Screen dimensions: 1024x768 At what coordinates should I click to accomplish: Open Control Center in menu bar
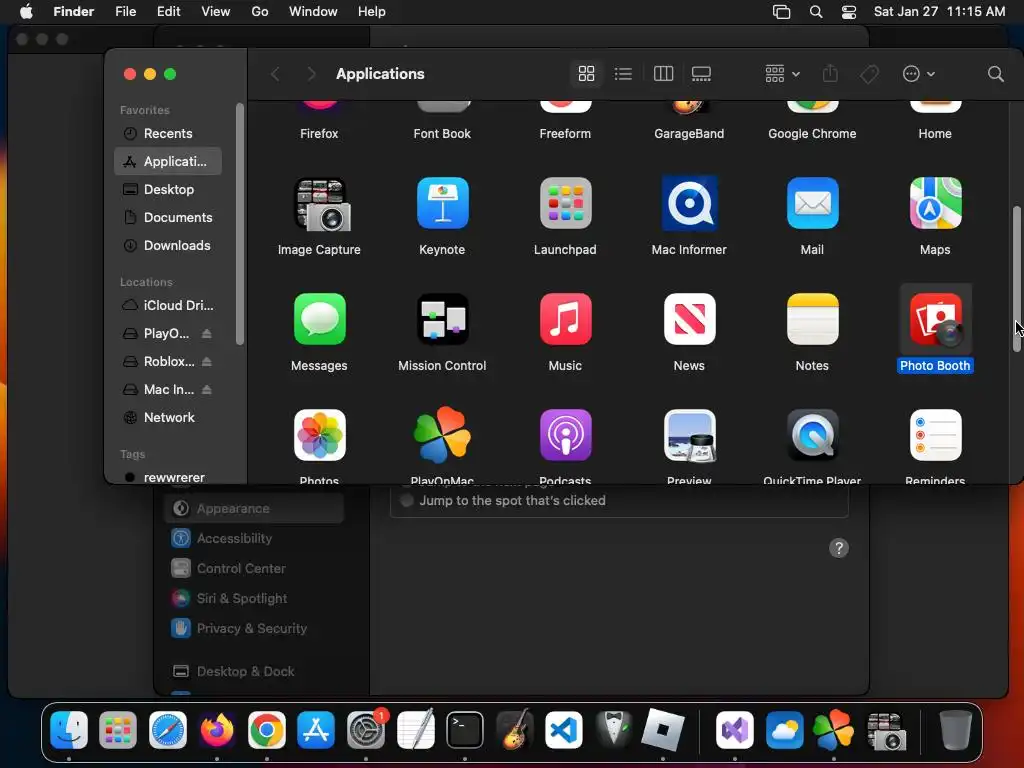[x=848, y=12]
